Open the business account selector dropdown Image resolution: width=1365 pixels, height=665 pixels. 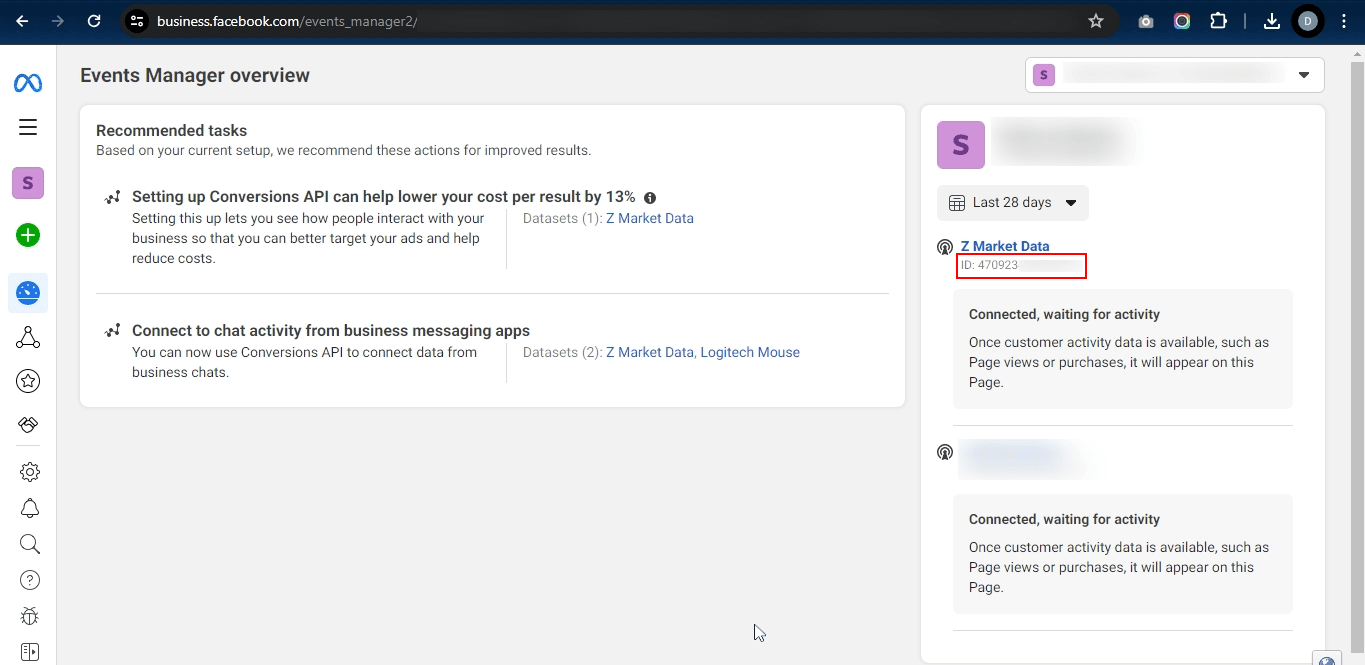click(x=1174, y=75)
